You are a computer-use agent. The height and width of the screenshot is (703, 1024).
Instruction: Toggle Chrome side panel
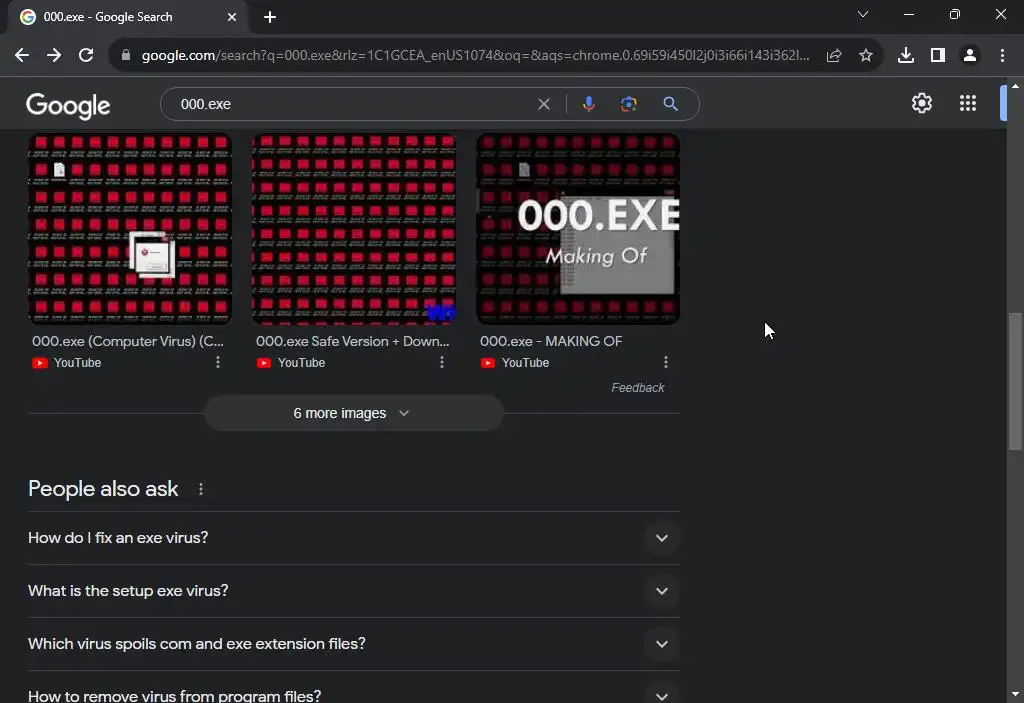point(938,56)
